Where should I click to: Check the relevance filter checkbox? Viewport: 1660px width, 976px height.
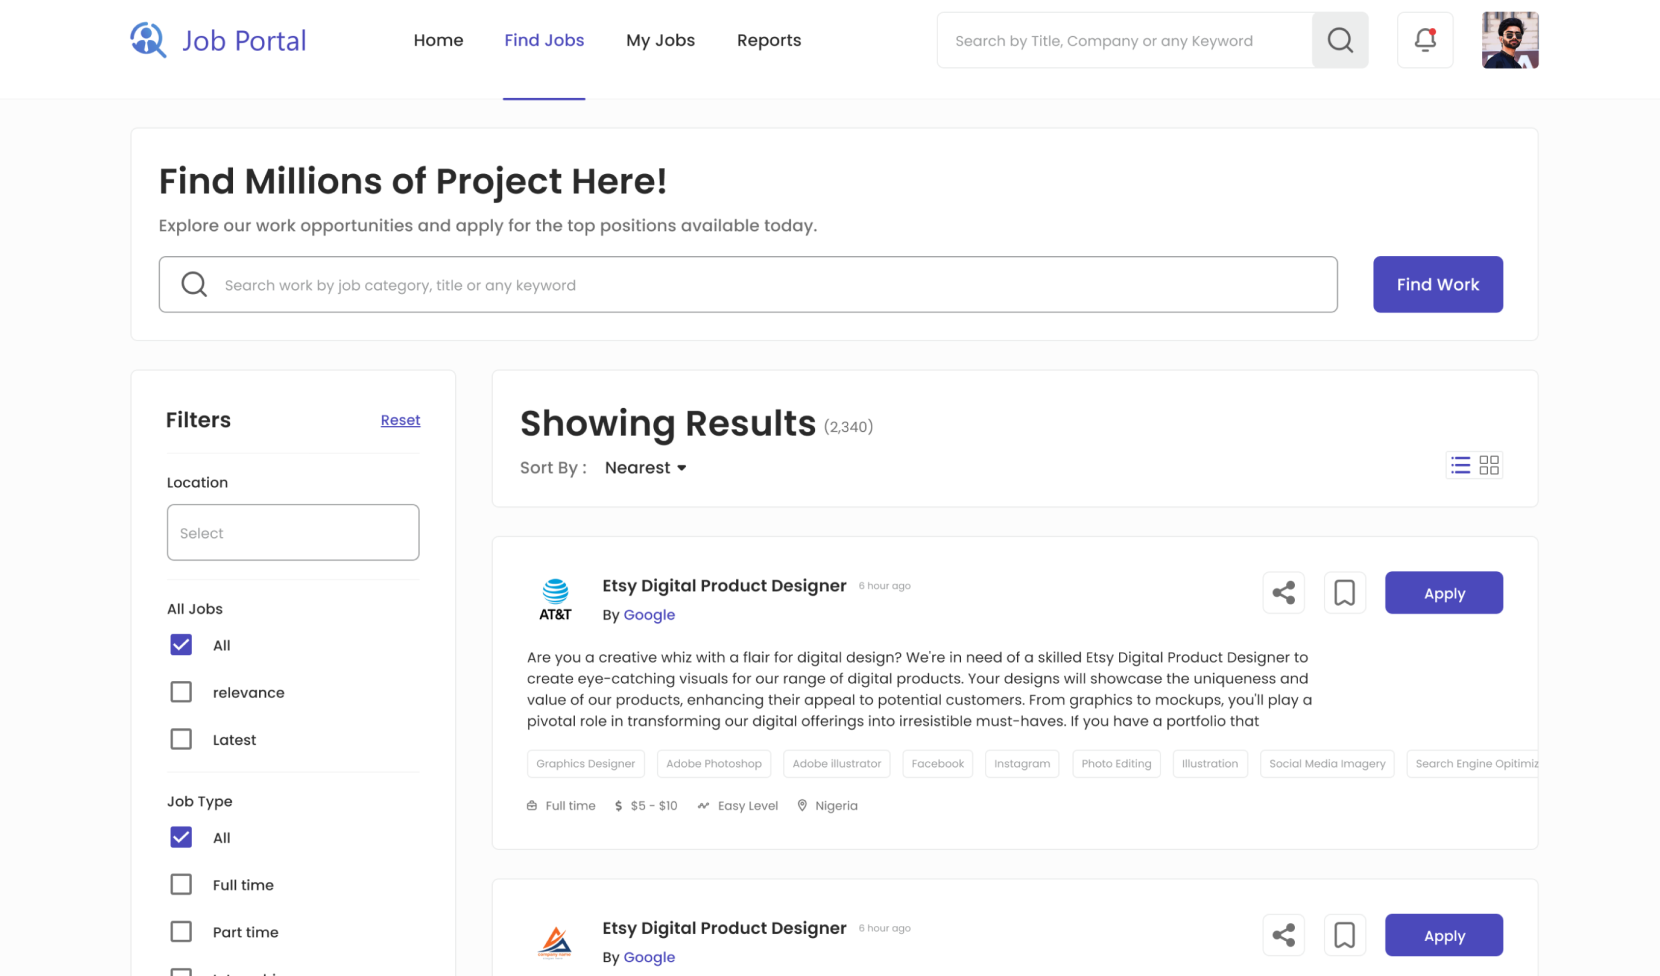coord(181,692)
